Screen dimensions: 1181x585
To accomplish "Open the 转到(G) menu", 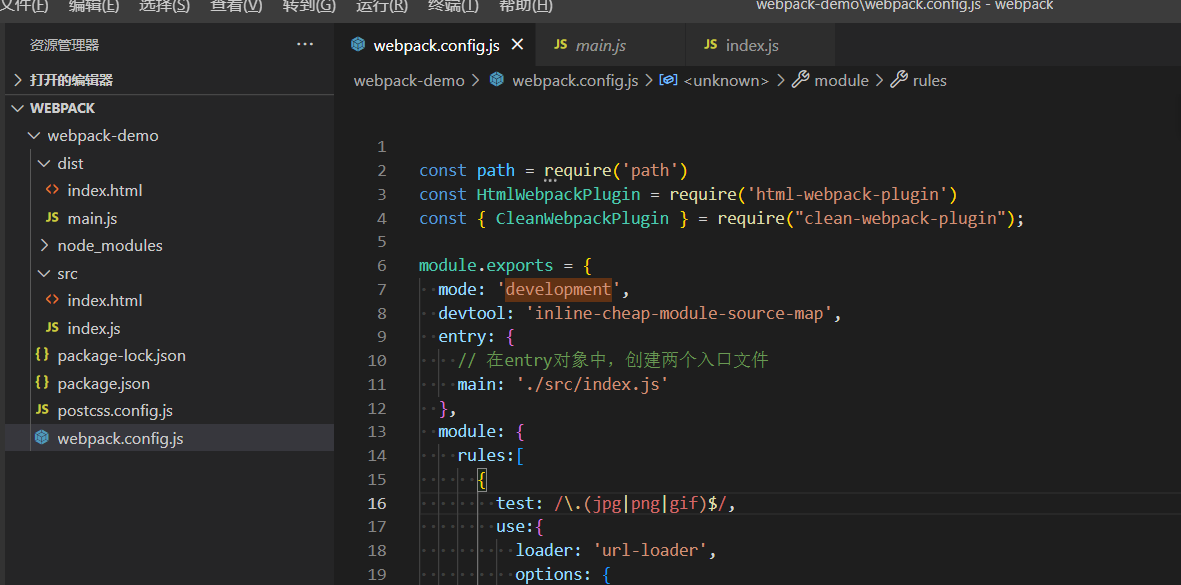I will pyautogui.click(x=309, y=6).
